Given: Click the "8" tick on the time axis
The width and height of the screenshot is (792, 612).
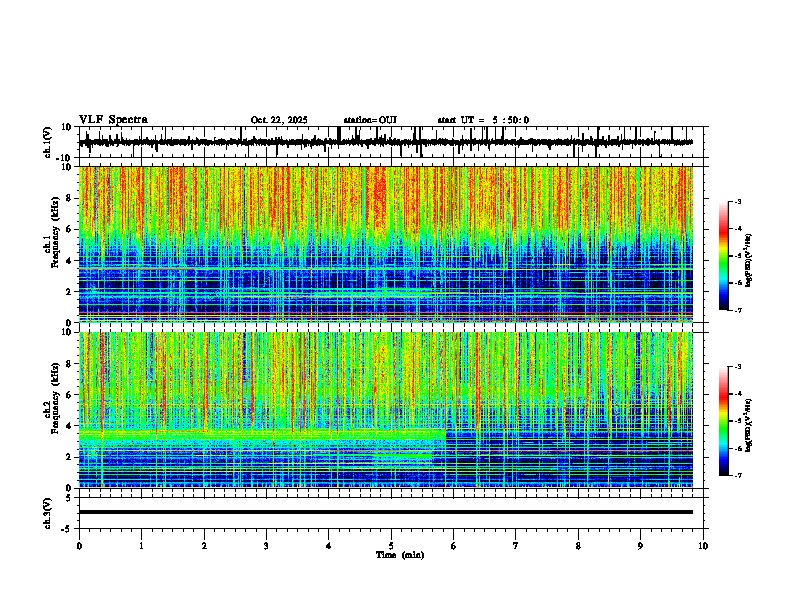Looking at the screenshot, I should [x=578, y=546].
